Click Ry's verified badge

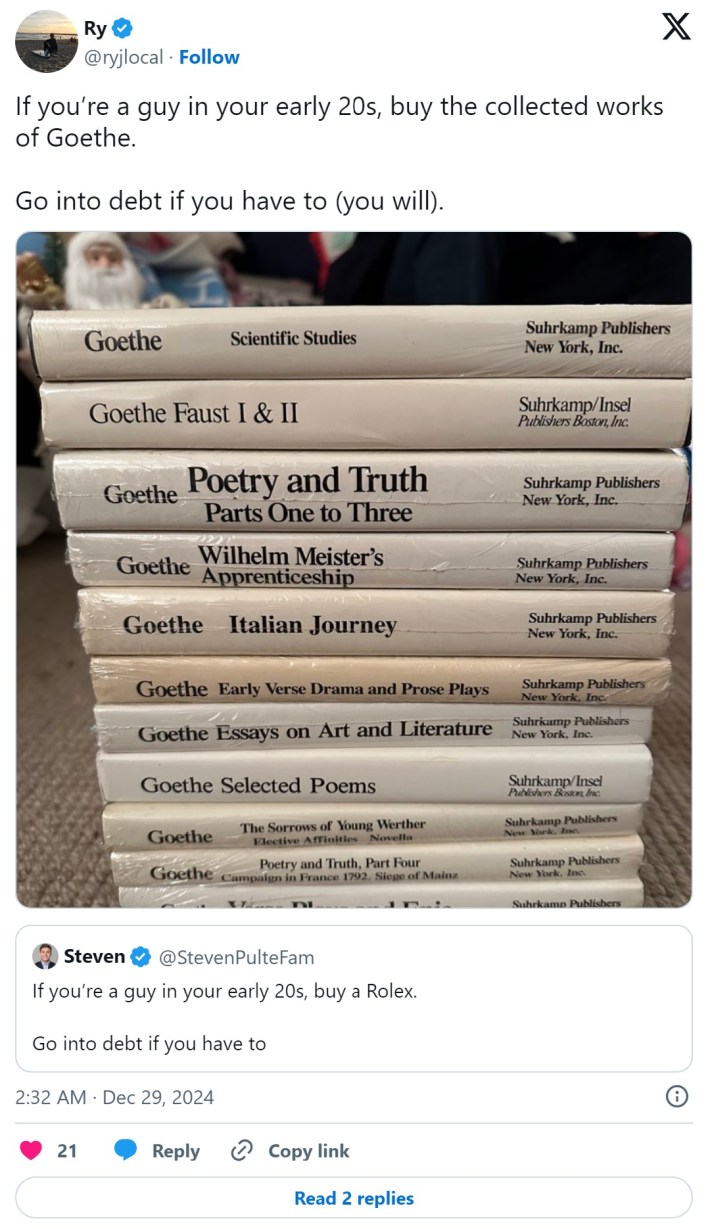[122, 29]
